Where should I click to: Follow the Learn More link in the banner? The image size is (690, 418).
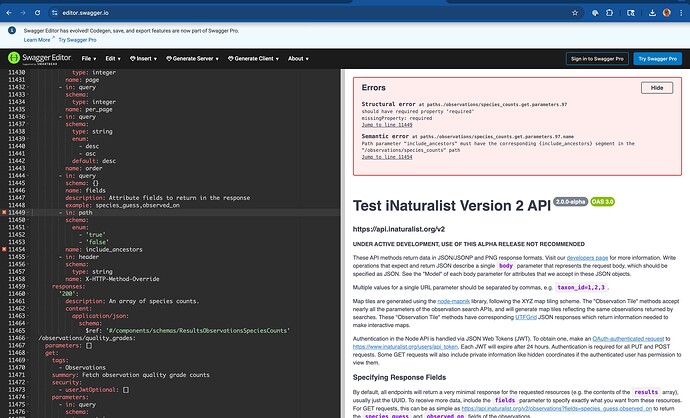[37, 40]
